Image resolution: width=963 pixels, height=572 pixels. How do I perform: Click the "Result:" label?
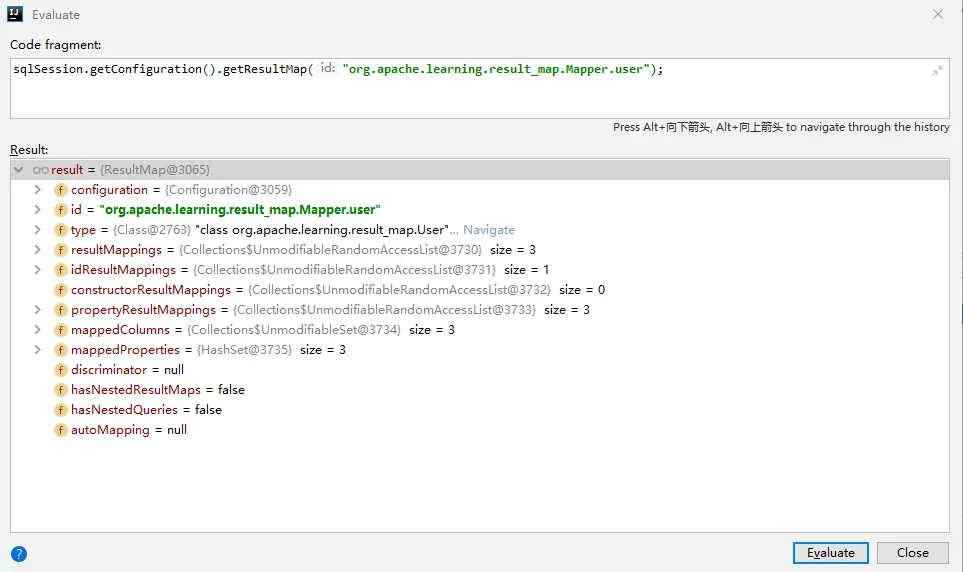coord(29,150)
